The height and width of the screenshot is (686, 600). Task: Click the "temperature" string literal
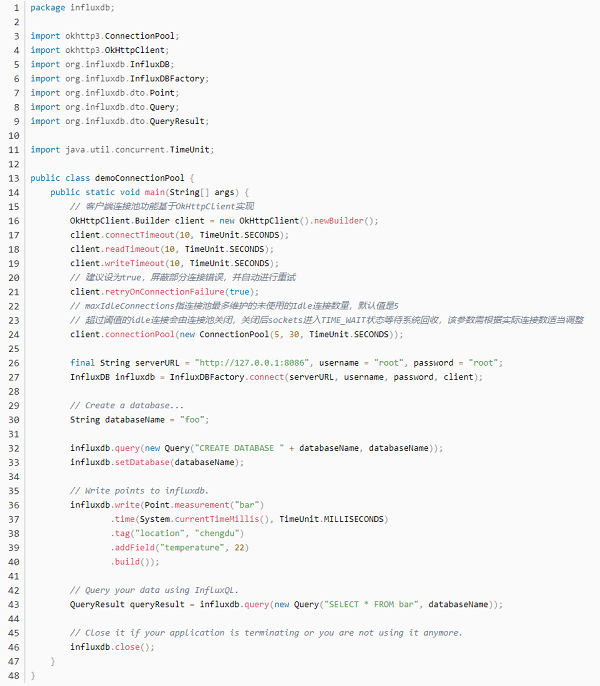point(192,548)
